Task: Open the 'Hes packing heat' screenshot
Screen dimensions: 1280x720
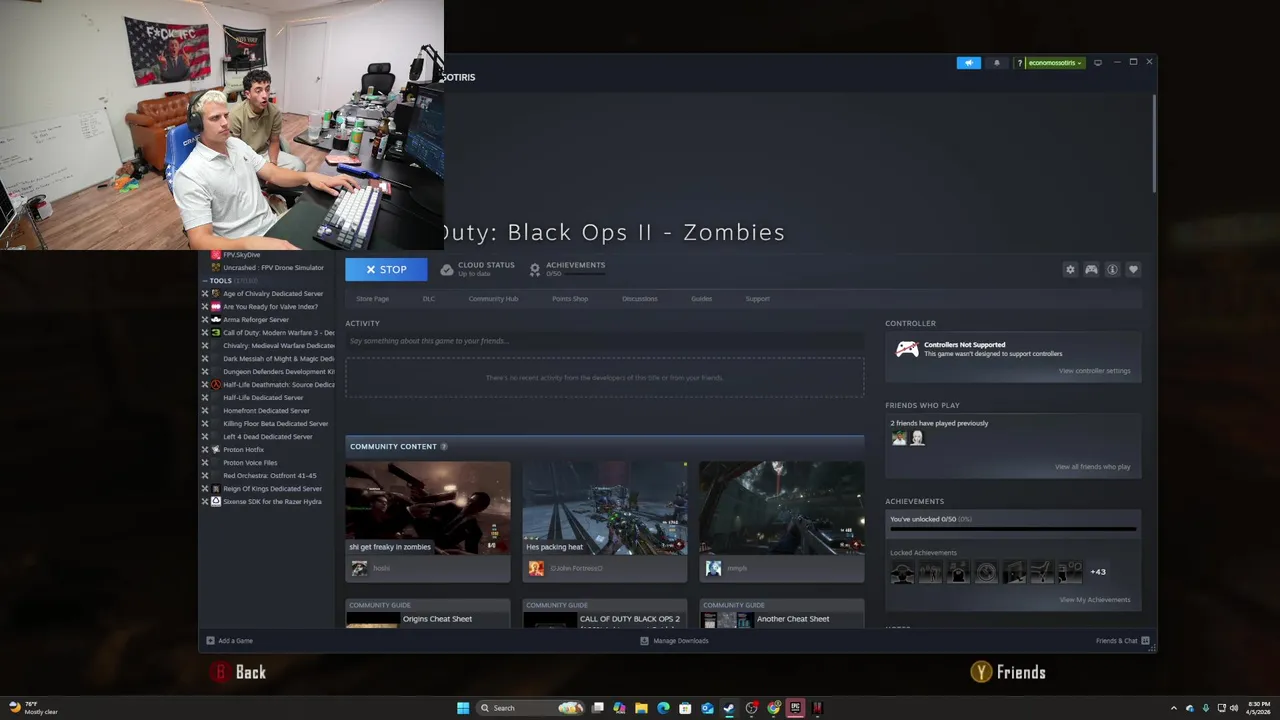Action: coord(605,508)
